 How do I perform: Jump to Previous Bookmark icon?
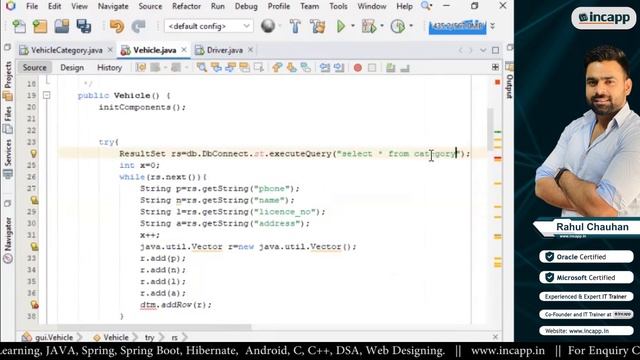click(277, 68)
